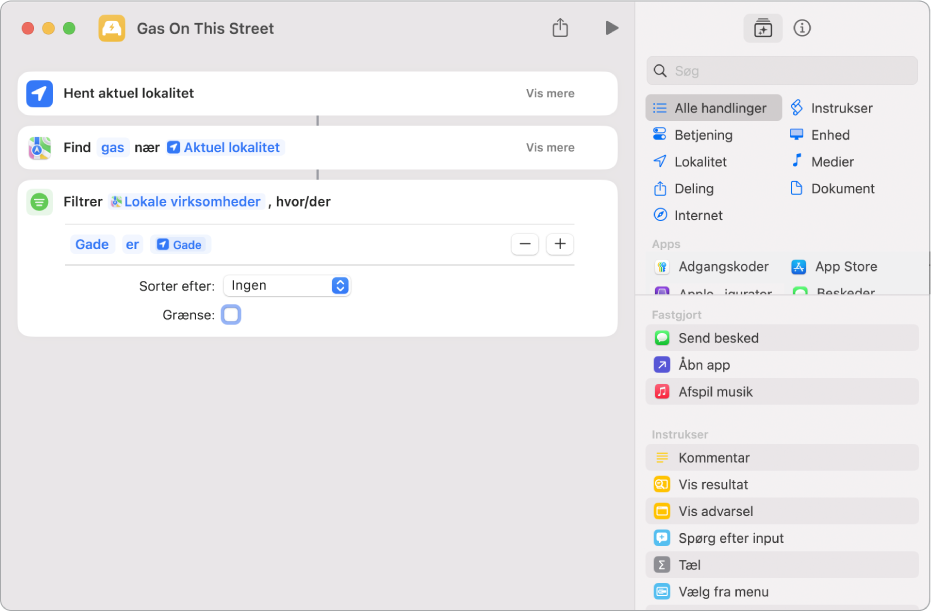Open the shortcut details info icon
Image resolution: width=931 pixels, height=612 pixels.
click(x=802, y=28)
